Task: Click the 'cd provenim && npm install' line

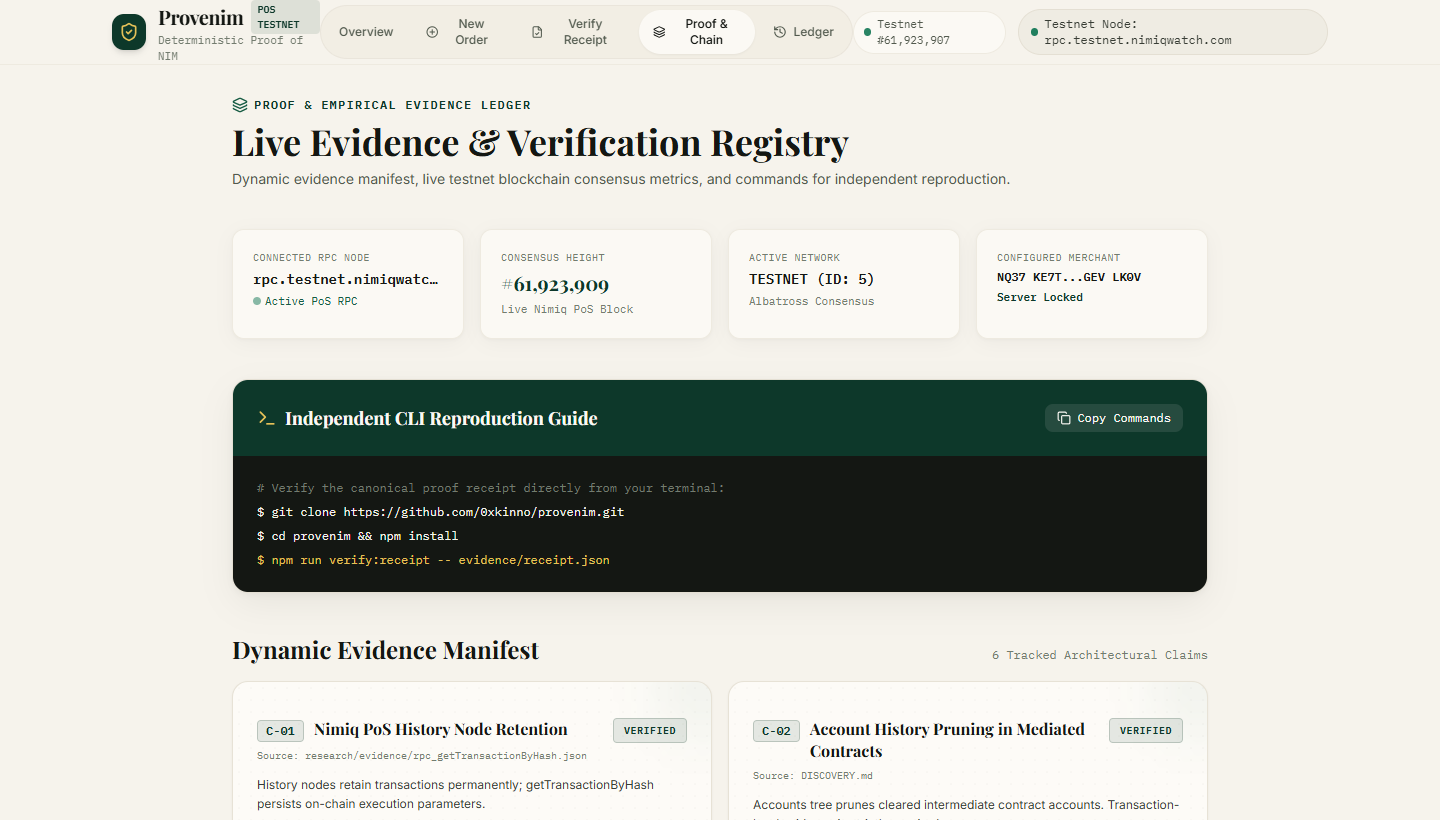Action: coord(358,536)
